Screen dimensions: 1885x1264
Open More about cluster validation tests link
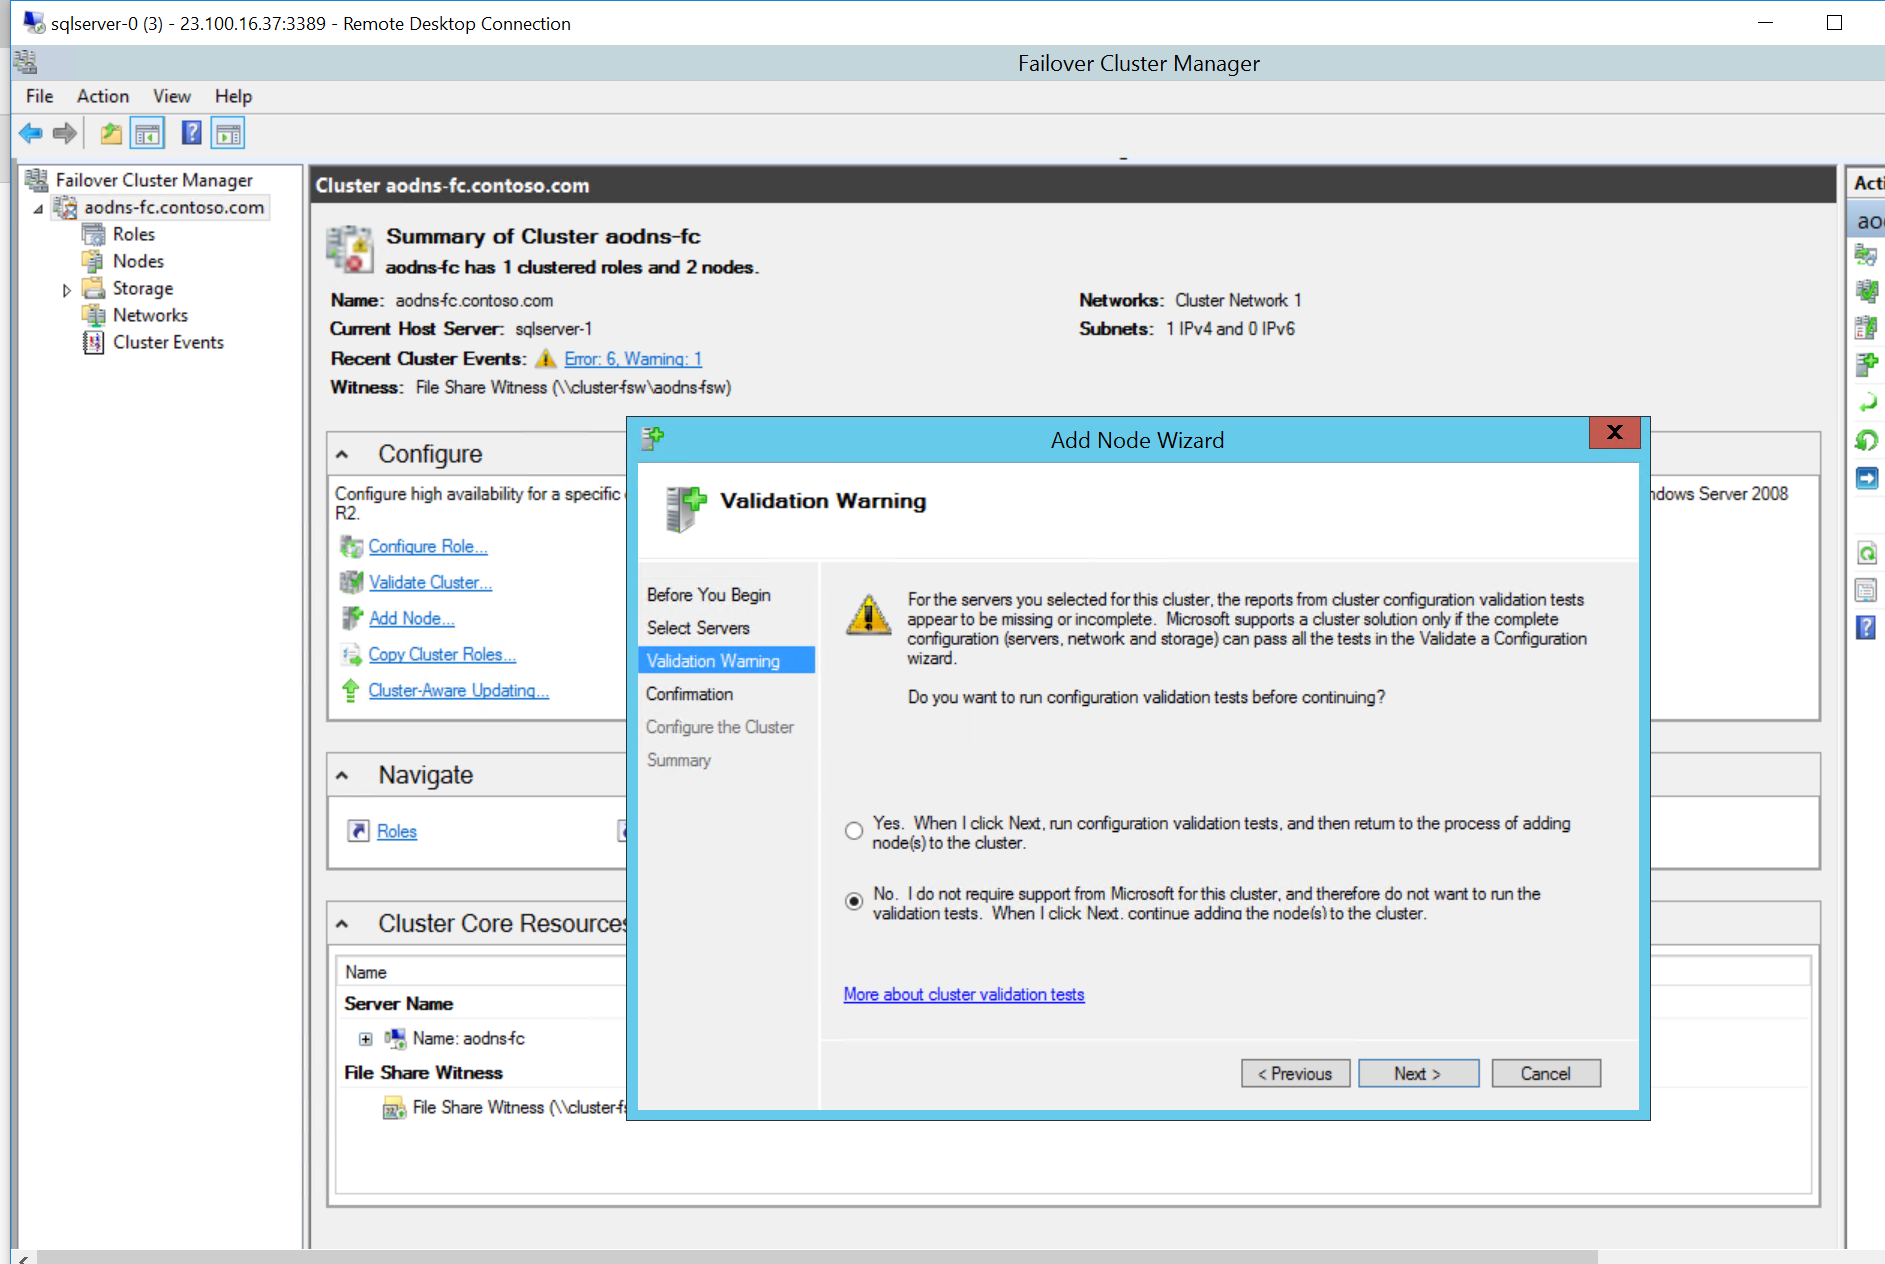tap(963, 994)
